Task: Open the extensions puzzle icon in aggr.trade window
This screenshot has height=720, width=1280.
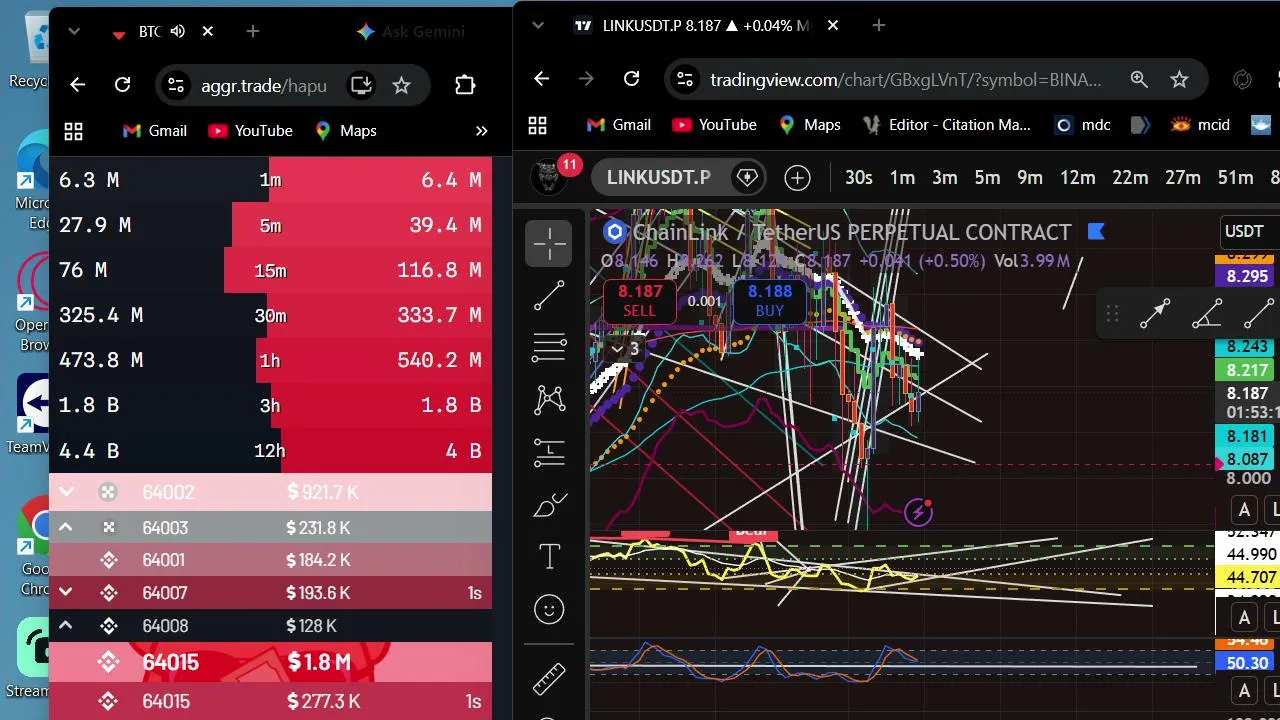Action: [x=465, y=85]
